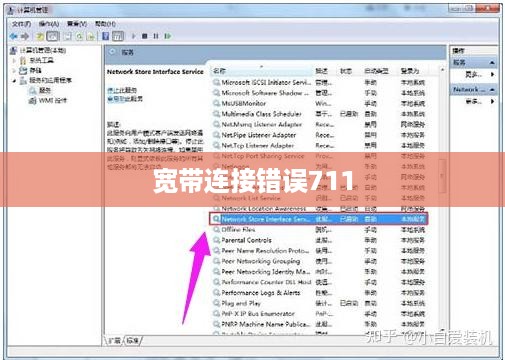This screenshot has height=360, width=505.
Task: Click the gear icon beside Net.Pipe Listener Adapter
Action: [x=217, y=135]
